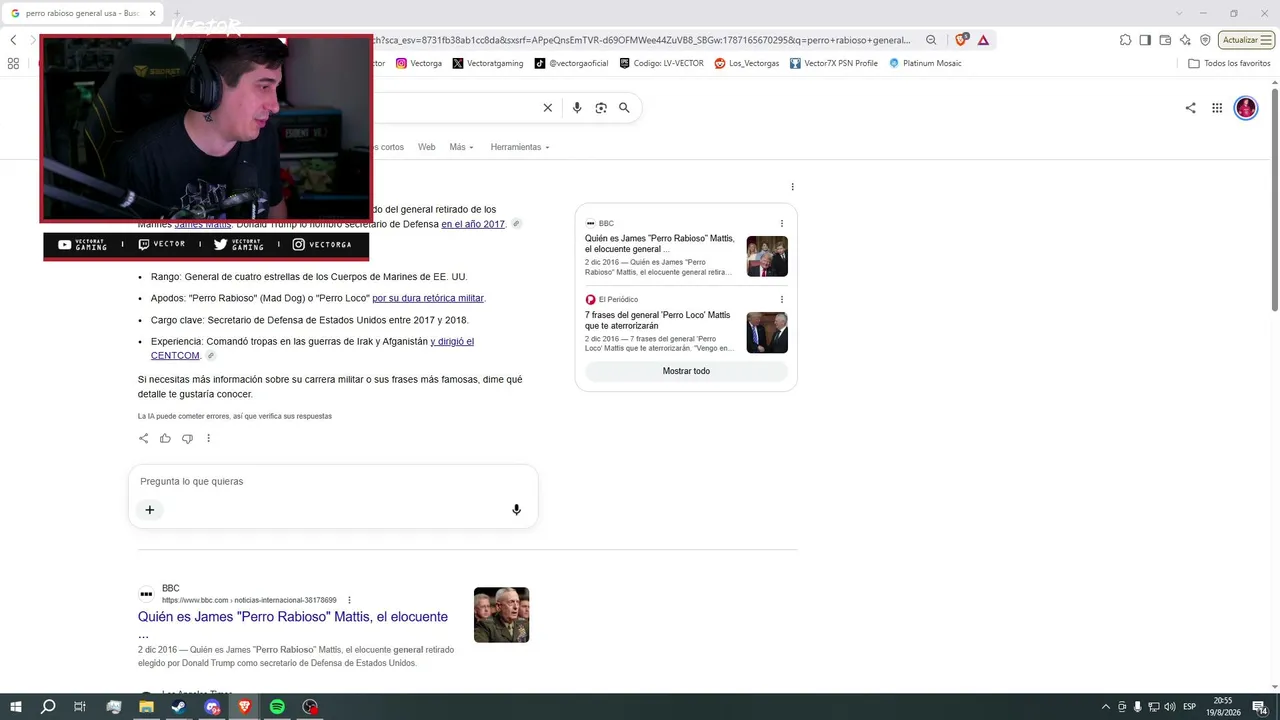Viewport: 1280px width, 720px height.
Task: Share the AI answer
Action: click(143, 438)
